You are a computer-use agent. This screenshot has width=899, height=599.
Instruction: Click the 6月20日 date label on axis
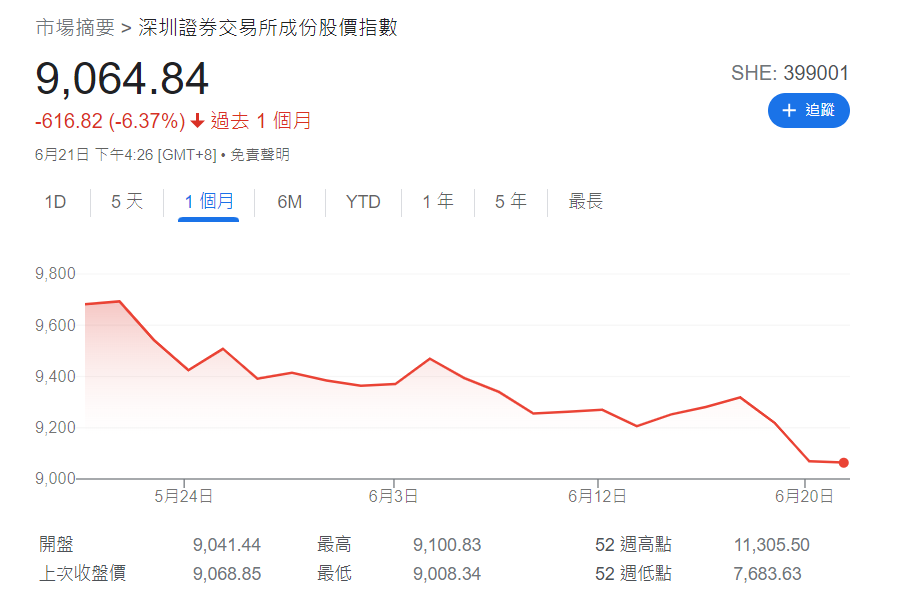(805, 496)
